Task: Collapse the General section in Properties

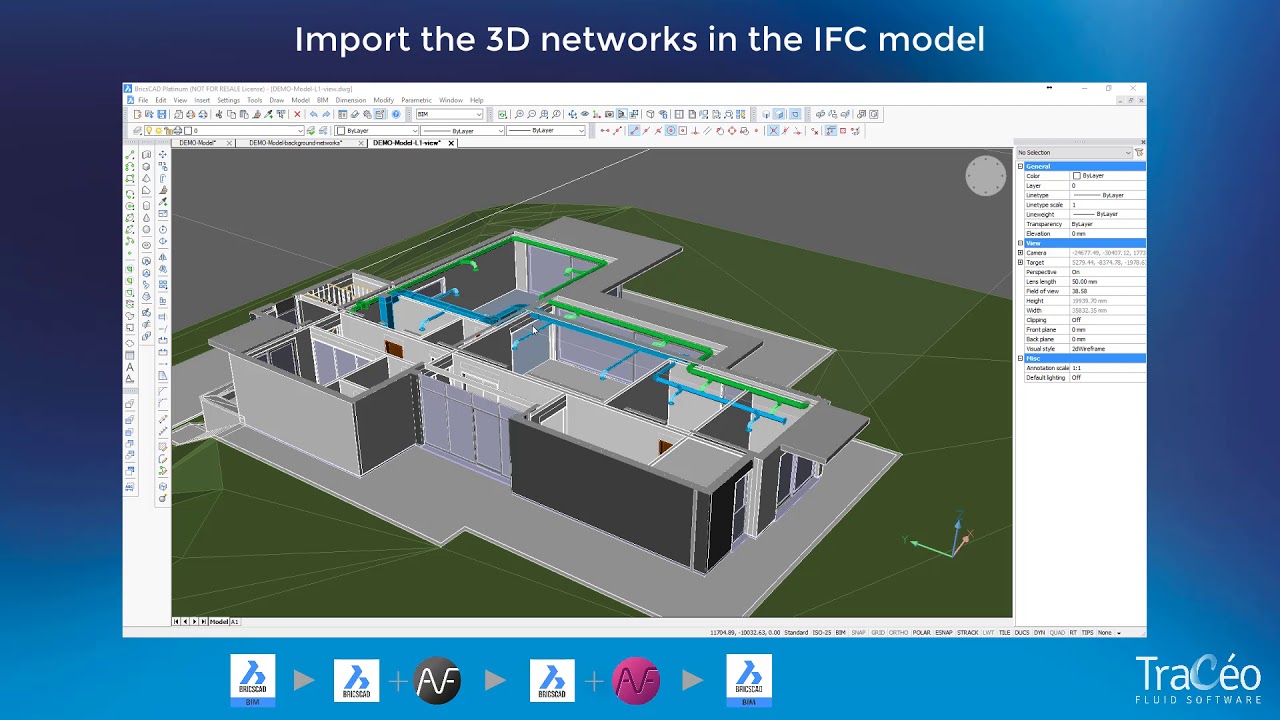Action: pyautogui.click(x=1020, y=166)
